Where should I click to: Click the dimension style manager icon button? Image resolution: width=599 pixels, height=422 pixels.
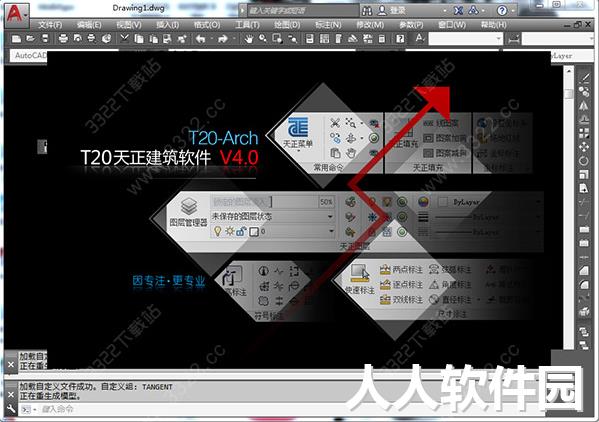point(513,39)
